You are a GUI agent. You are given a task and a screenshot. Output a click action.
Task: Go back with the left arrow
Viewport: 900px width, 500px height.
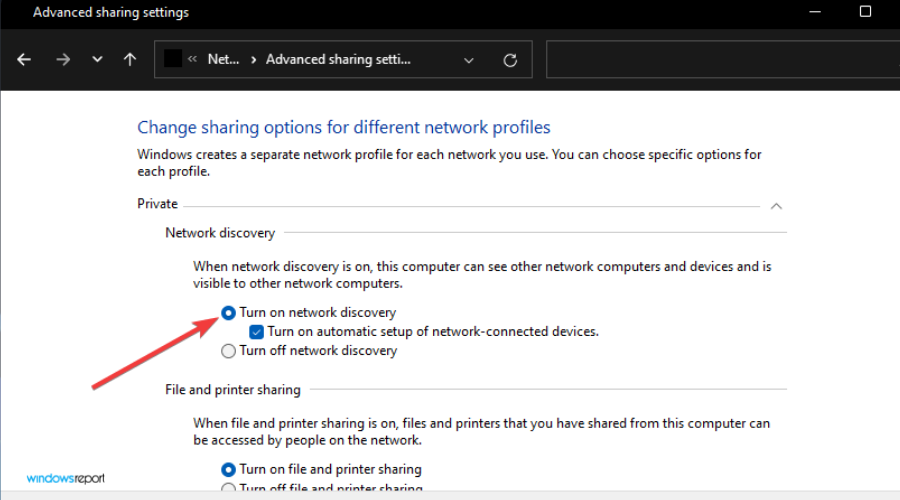(24, 59)
